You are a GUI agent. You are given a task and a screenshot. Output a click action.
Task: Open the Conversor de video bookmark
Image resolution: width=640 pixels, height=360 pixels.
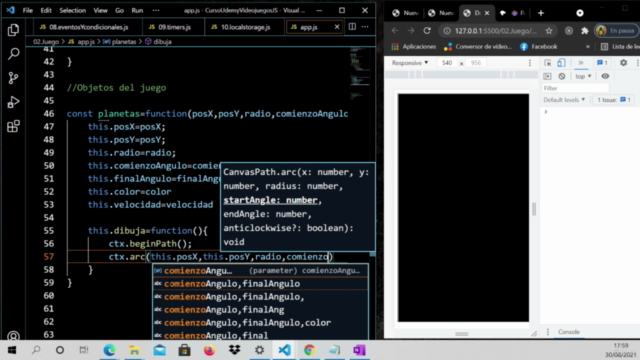coord(478,47)
